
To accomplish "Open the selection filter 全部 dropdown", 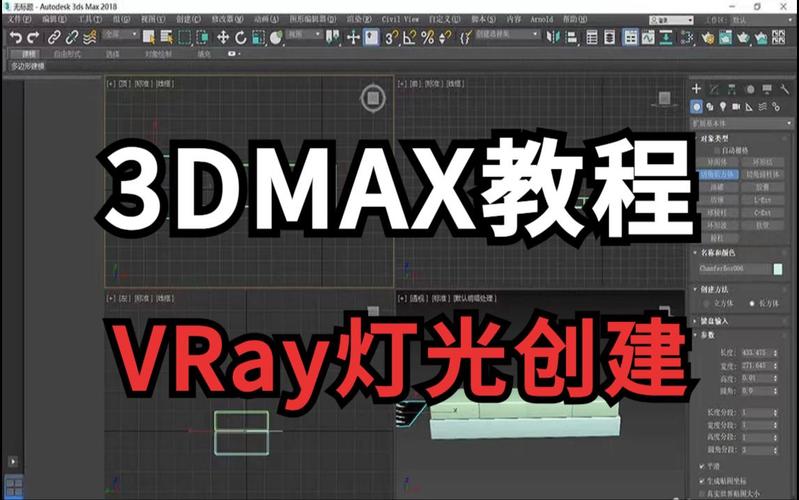I will 120,34.
